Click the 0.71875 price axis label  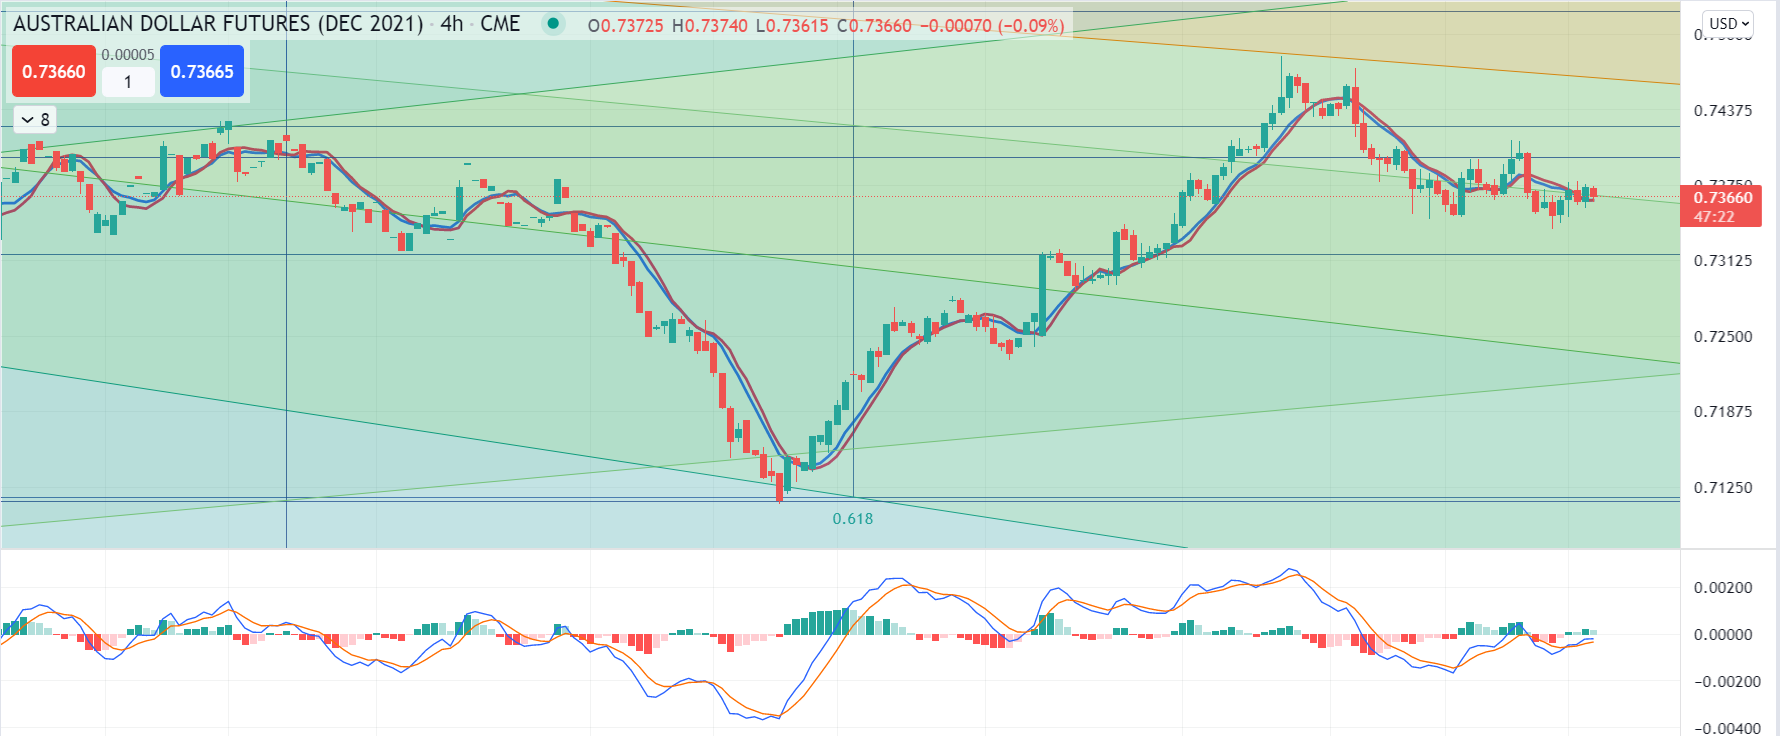tap(1723, 412)
